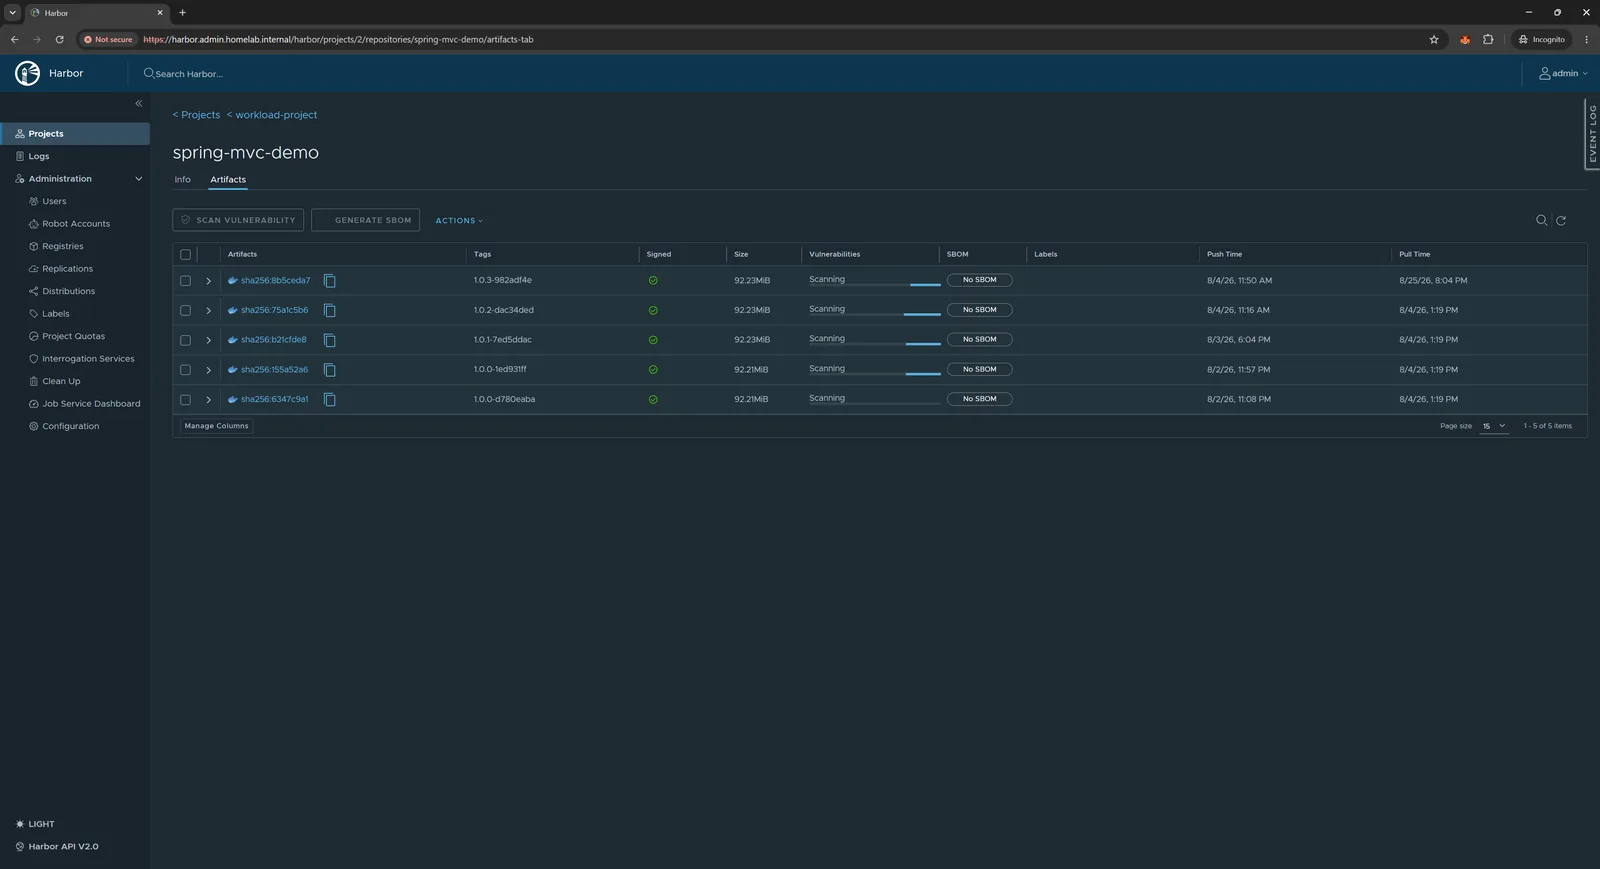Click scan progress bar for sha256:75a1c5b6

[875, 315]
